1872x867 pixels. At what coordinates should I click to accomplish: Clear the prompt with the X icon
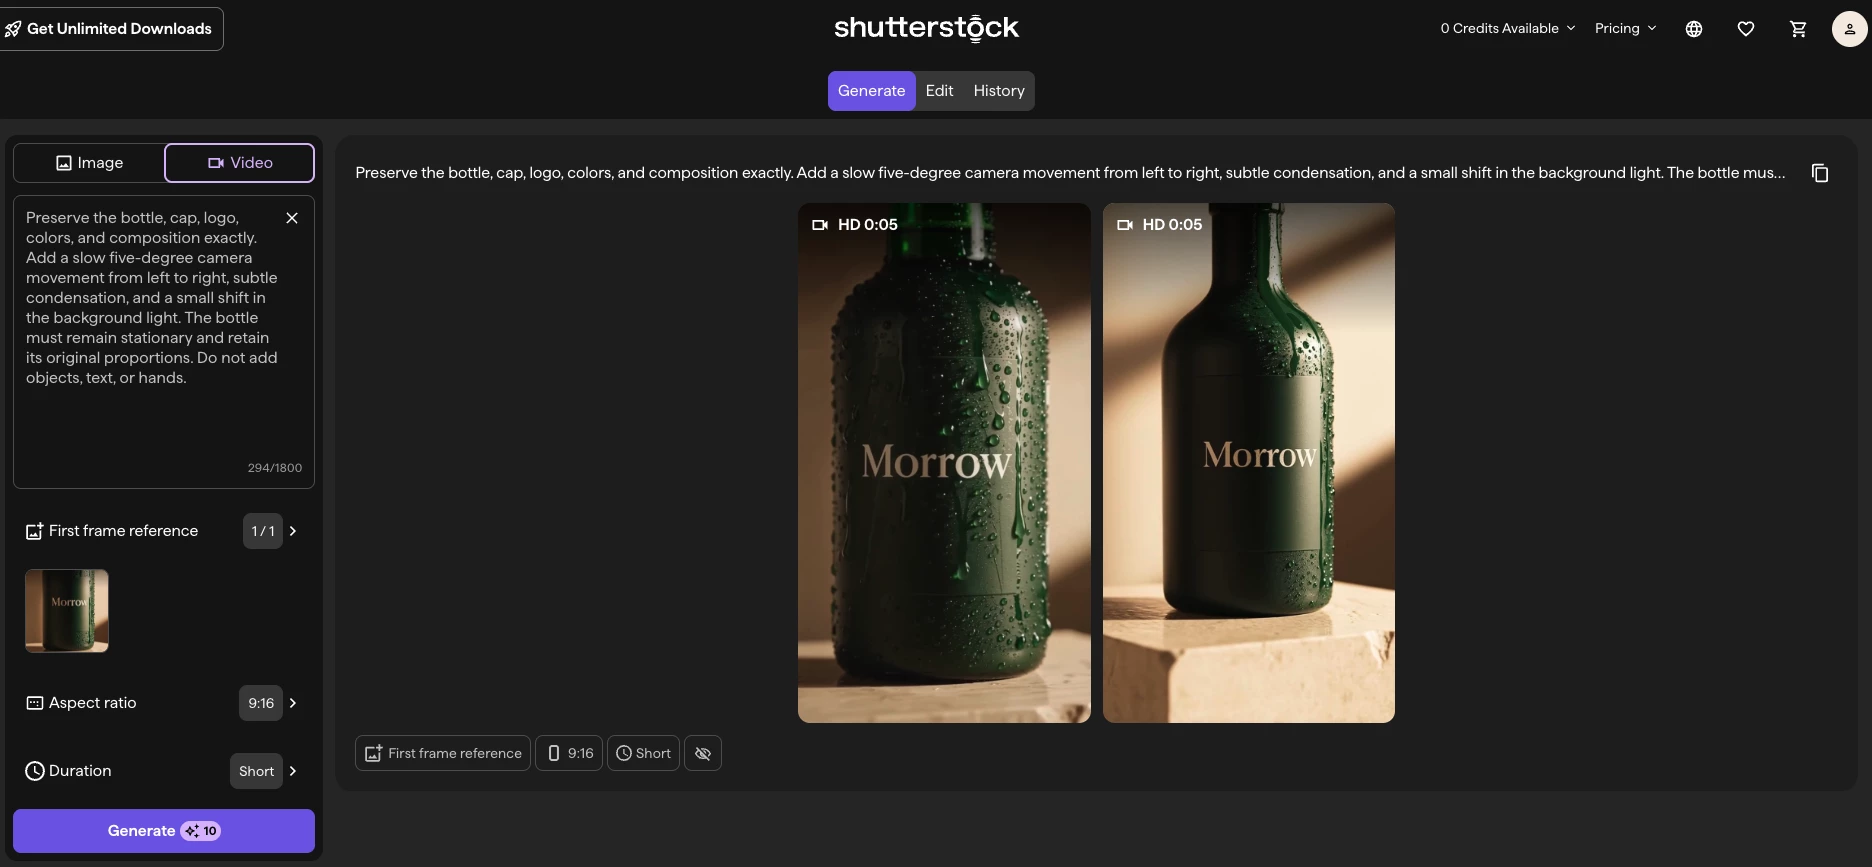click(292, 218)
